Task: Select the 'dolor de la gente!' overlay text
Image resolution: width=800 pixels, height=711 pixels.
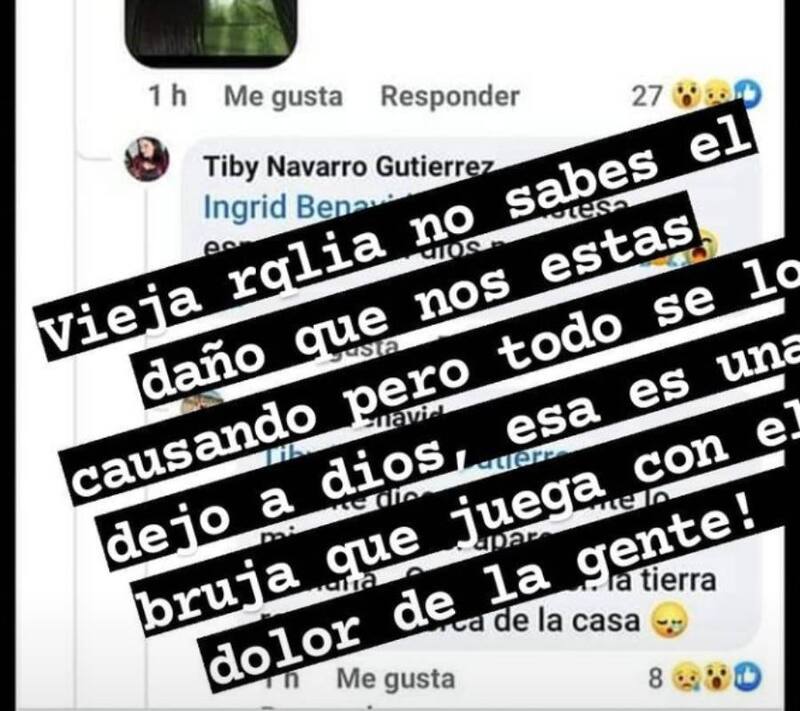Action: [490, 592]
